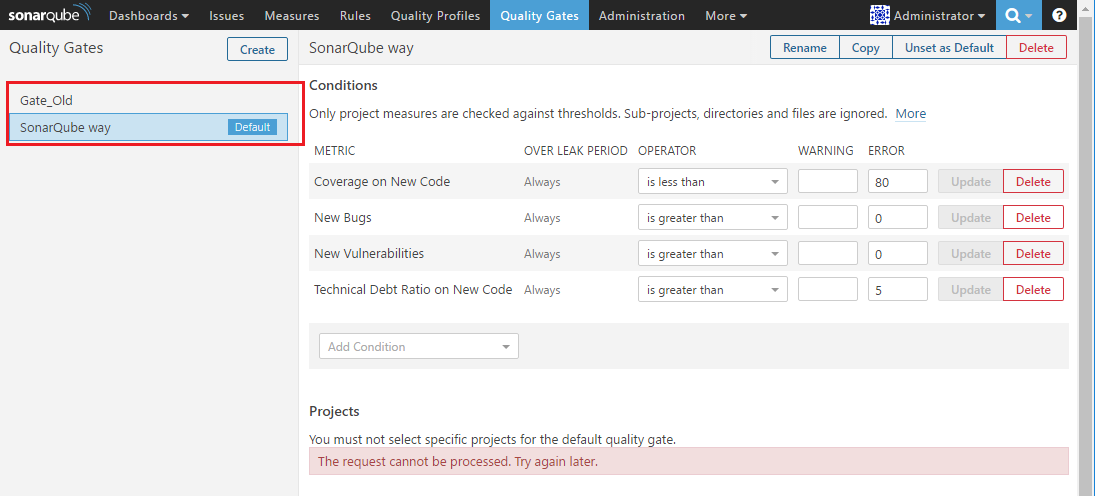Viewport: 1095px width, 496px height.
Task: Open operator dropdown for Coverage on New Code
Action: click(712, 181)
